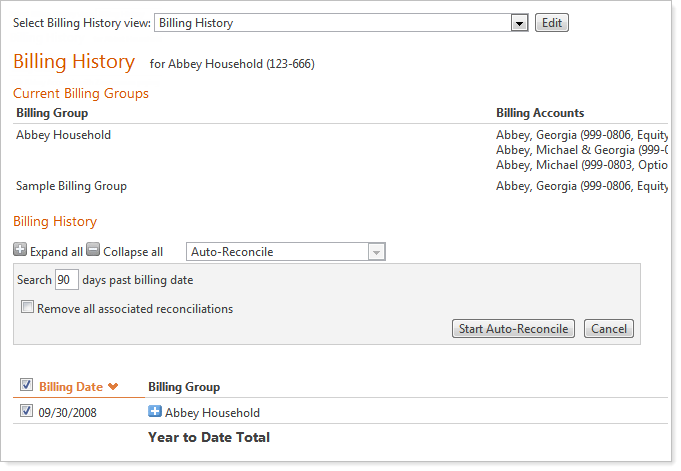The height and width of the screenshot is (471, 681).
Task: Uncheck the 09/30/2008 billing row checkbox
Action: [26, 412]
